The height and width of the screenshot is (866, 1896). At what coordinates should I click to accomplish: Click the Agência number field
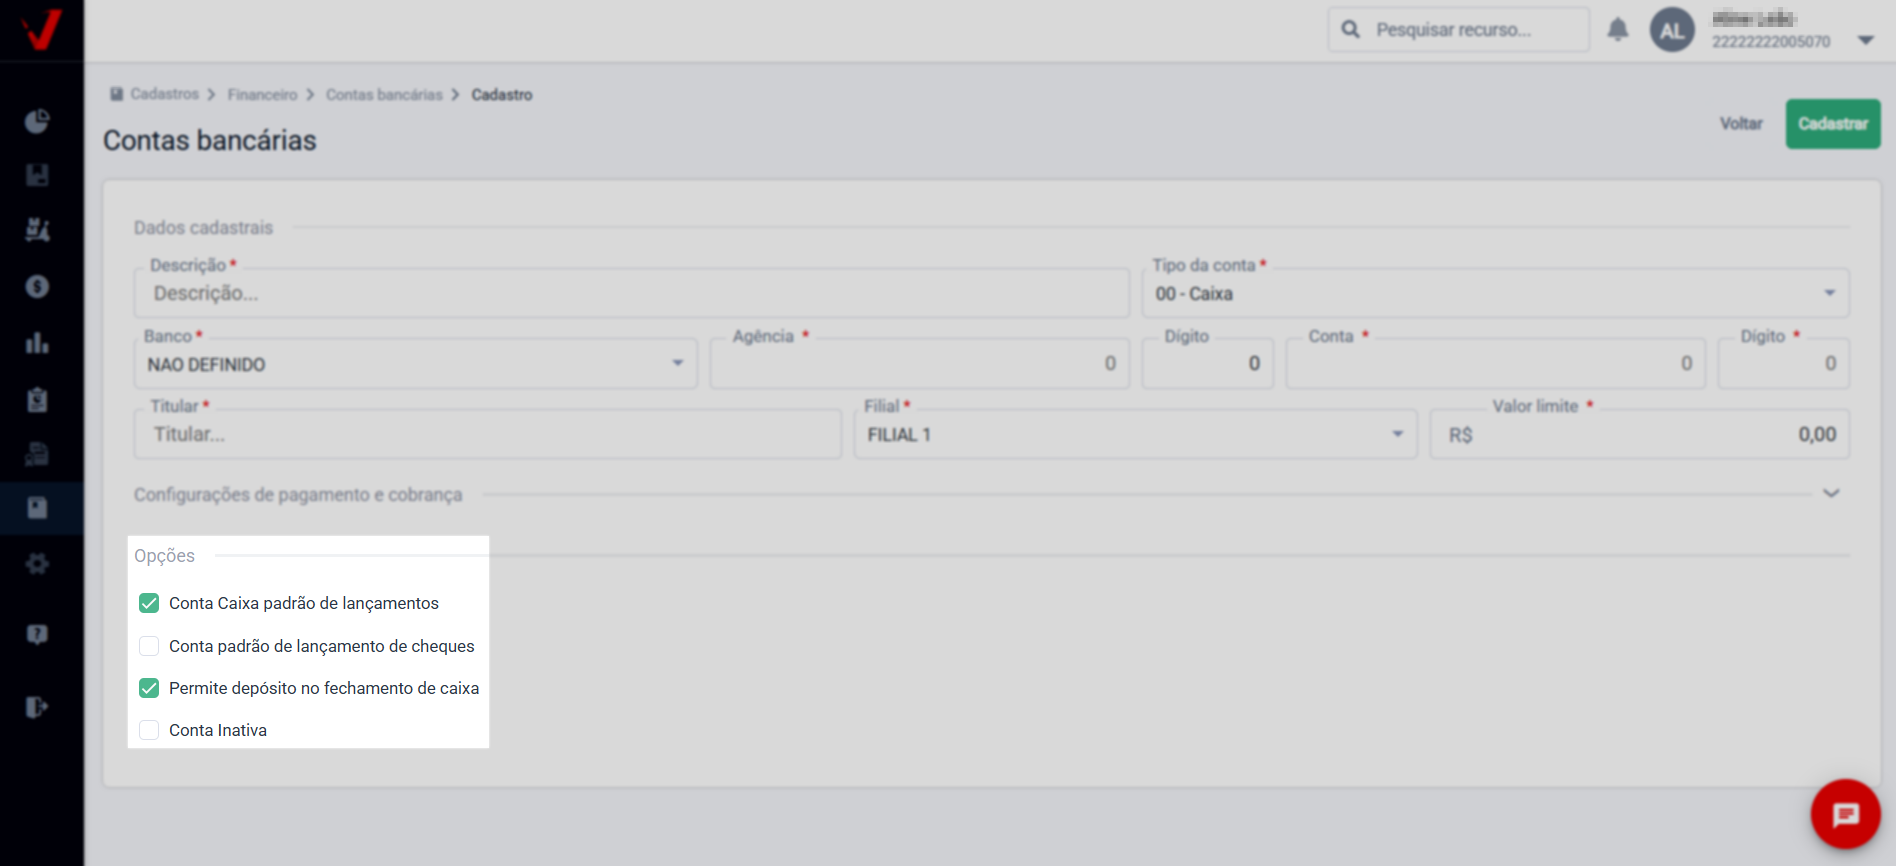coord(919,364)
